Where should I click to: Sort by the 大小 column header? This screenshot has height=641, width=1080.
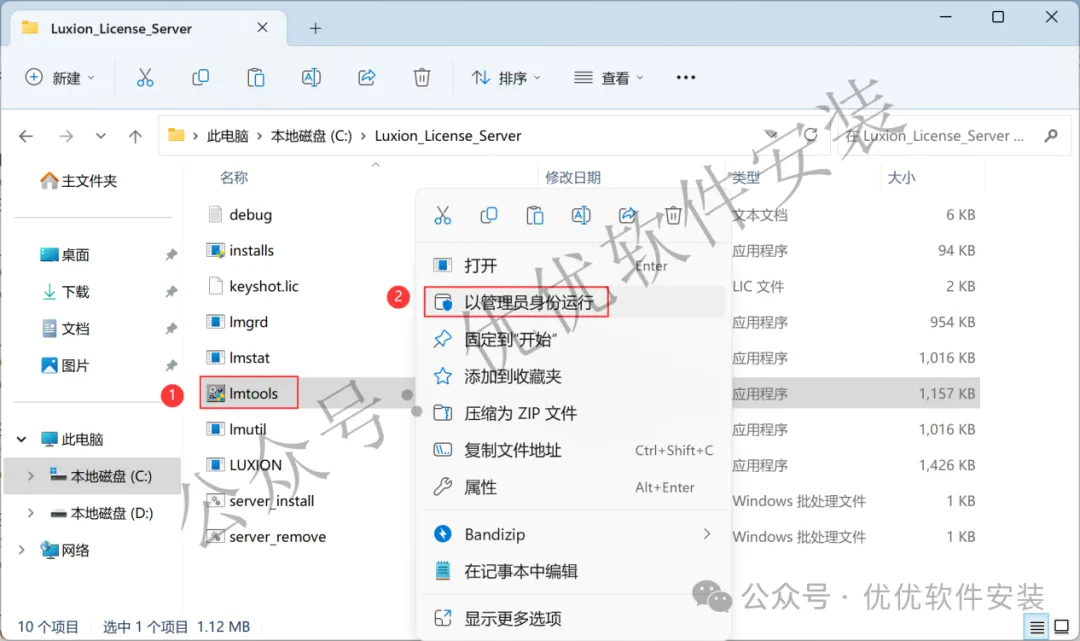pyautogui.click(x=902, y=178)
